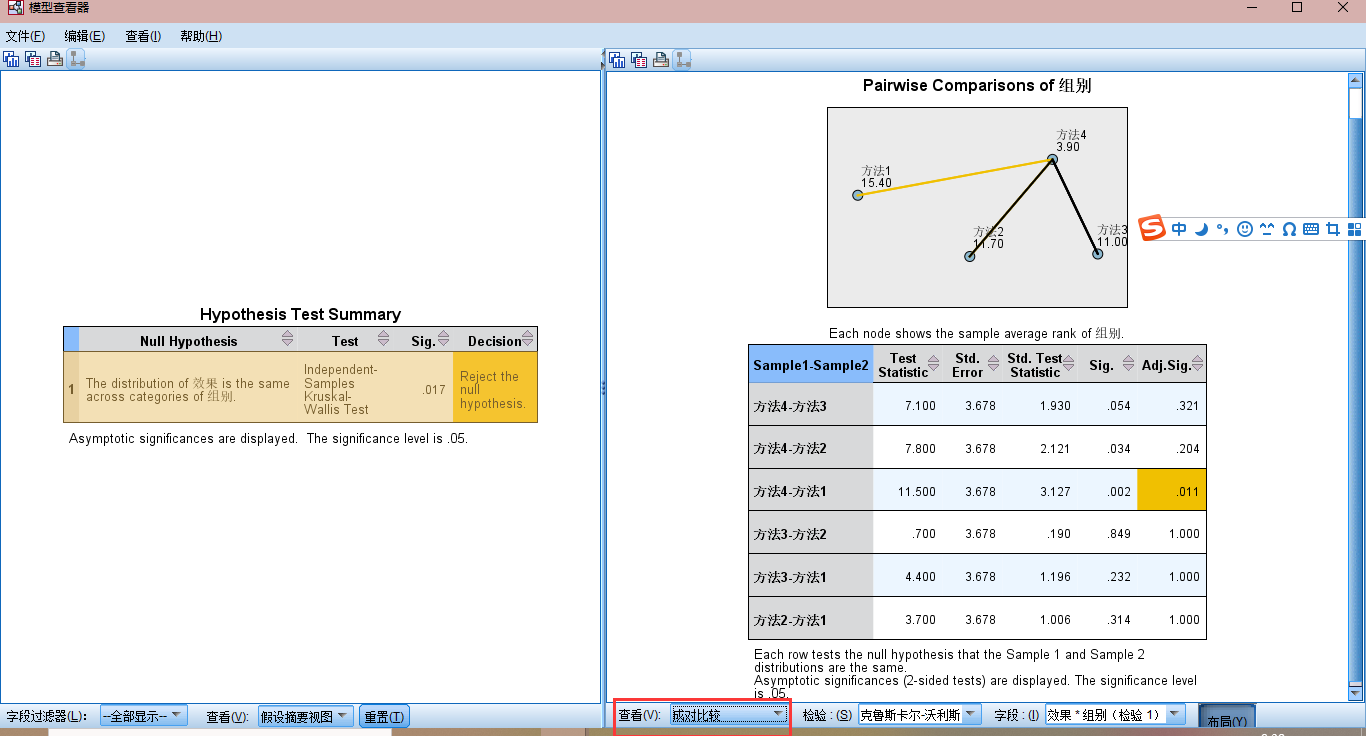This screenshot has height=736, width=1366.
Task: Open the 查看(I) menu
Action: point(143,36)
